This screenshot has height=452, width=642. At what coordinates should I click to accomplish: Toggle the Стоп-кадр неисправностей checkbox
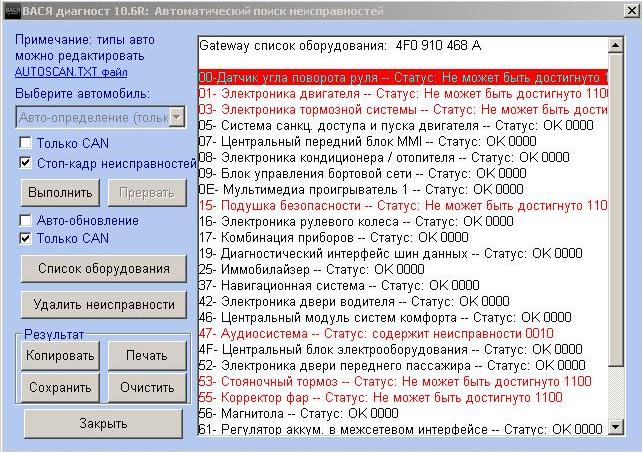pyautogui.click(x=25, y=162)
